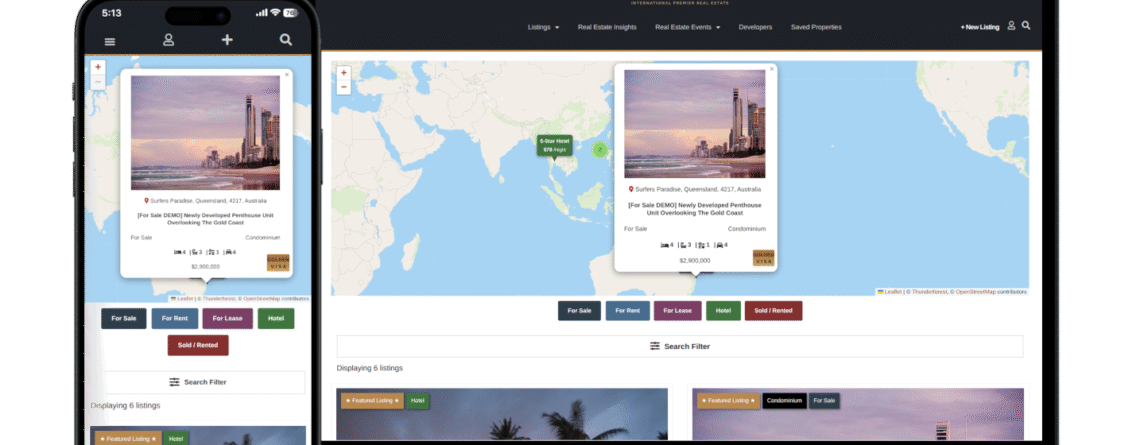Click the desktop header search icon
The image size is (1140, 445).
click(1026, 25)
